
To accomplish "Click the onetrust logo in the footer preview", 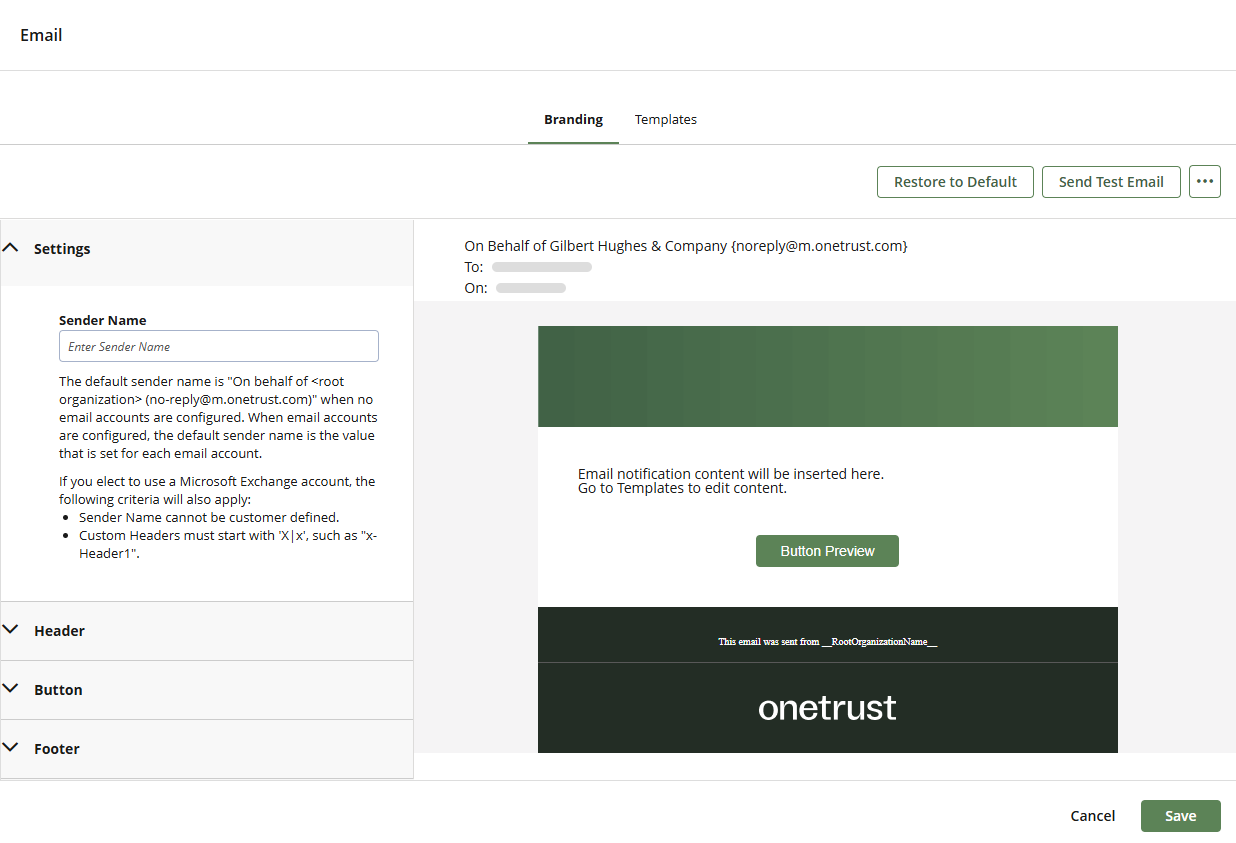I will [x=827, y=708].
